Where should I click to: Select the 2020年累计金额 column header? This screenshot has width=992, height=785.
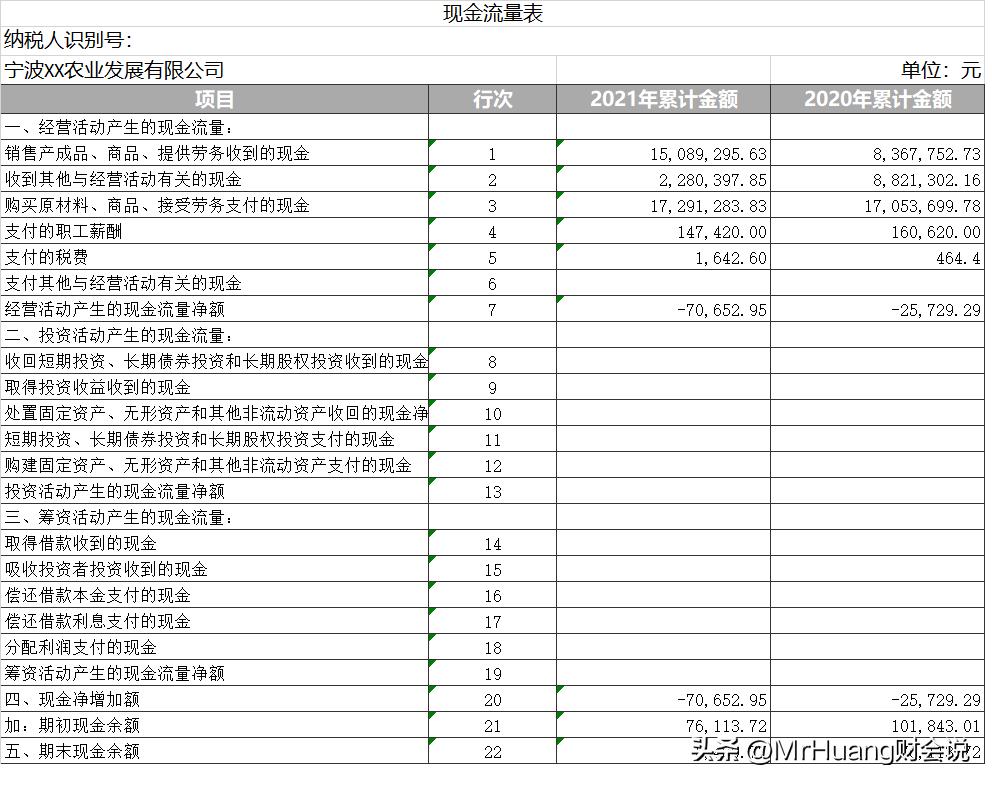(878, 100)
